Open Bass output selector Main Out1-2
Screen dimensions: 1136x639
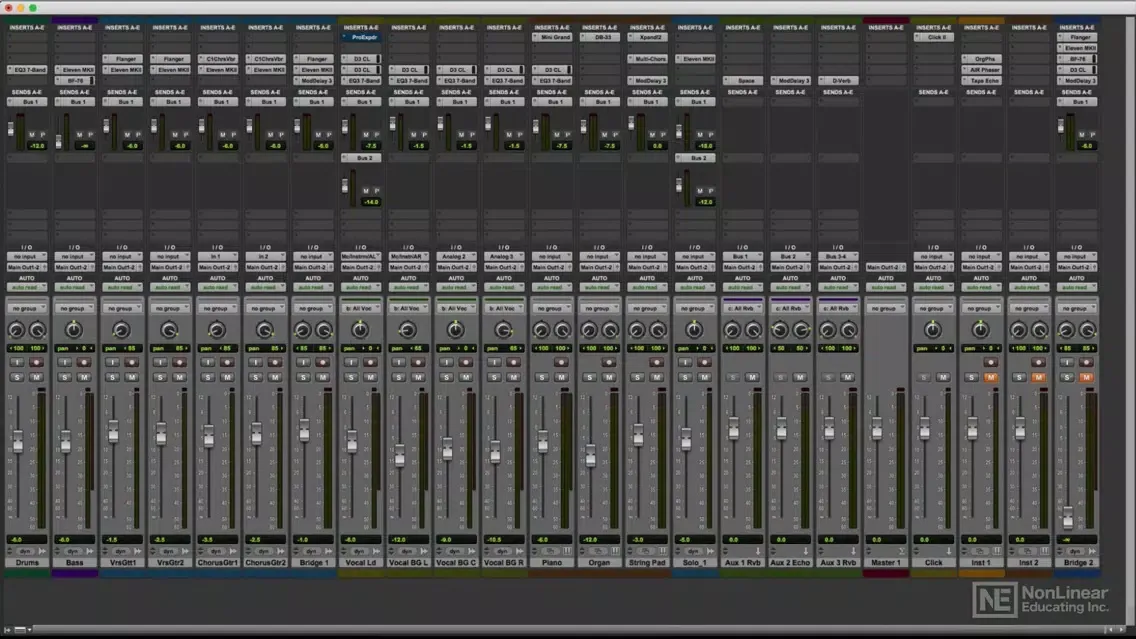pyautogui.click(x=74, y=267)
